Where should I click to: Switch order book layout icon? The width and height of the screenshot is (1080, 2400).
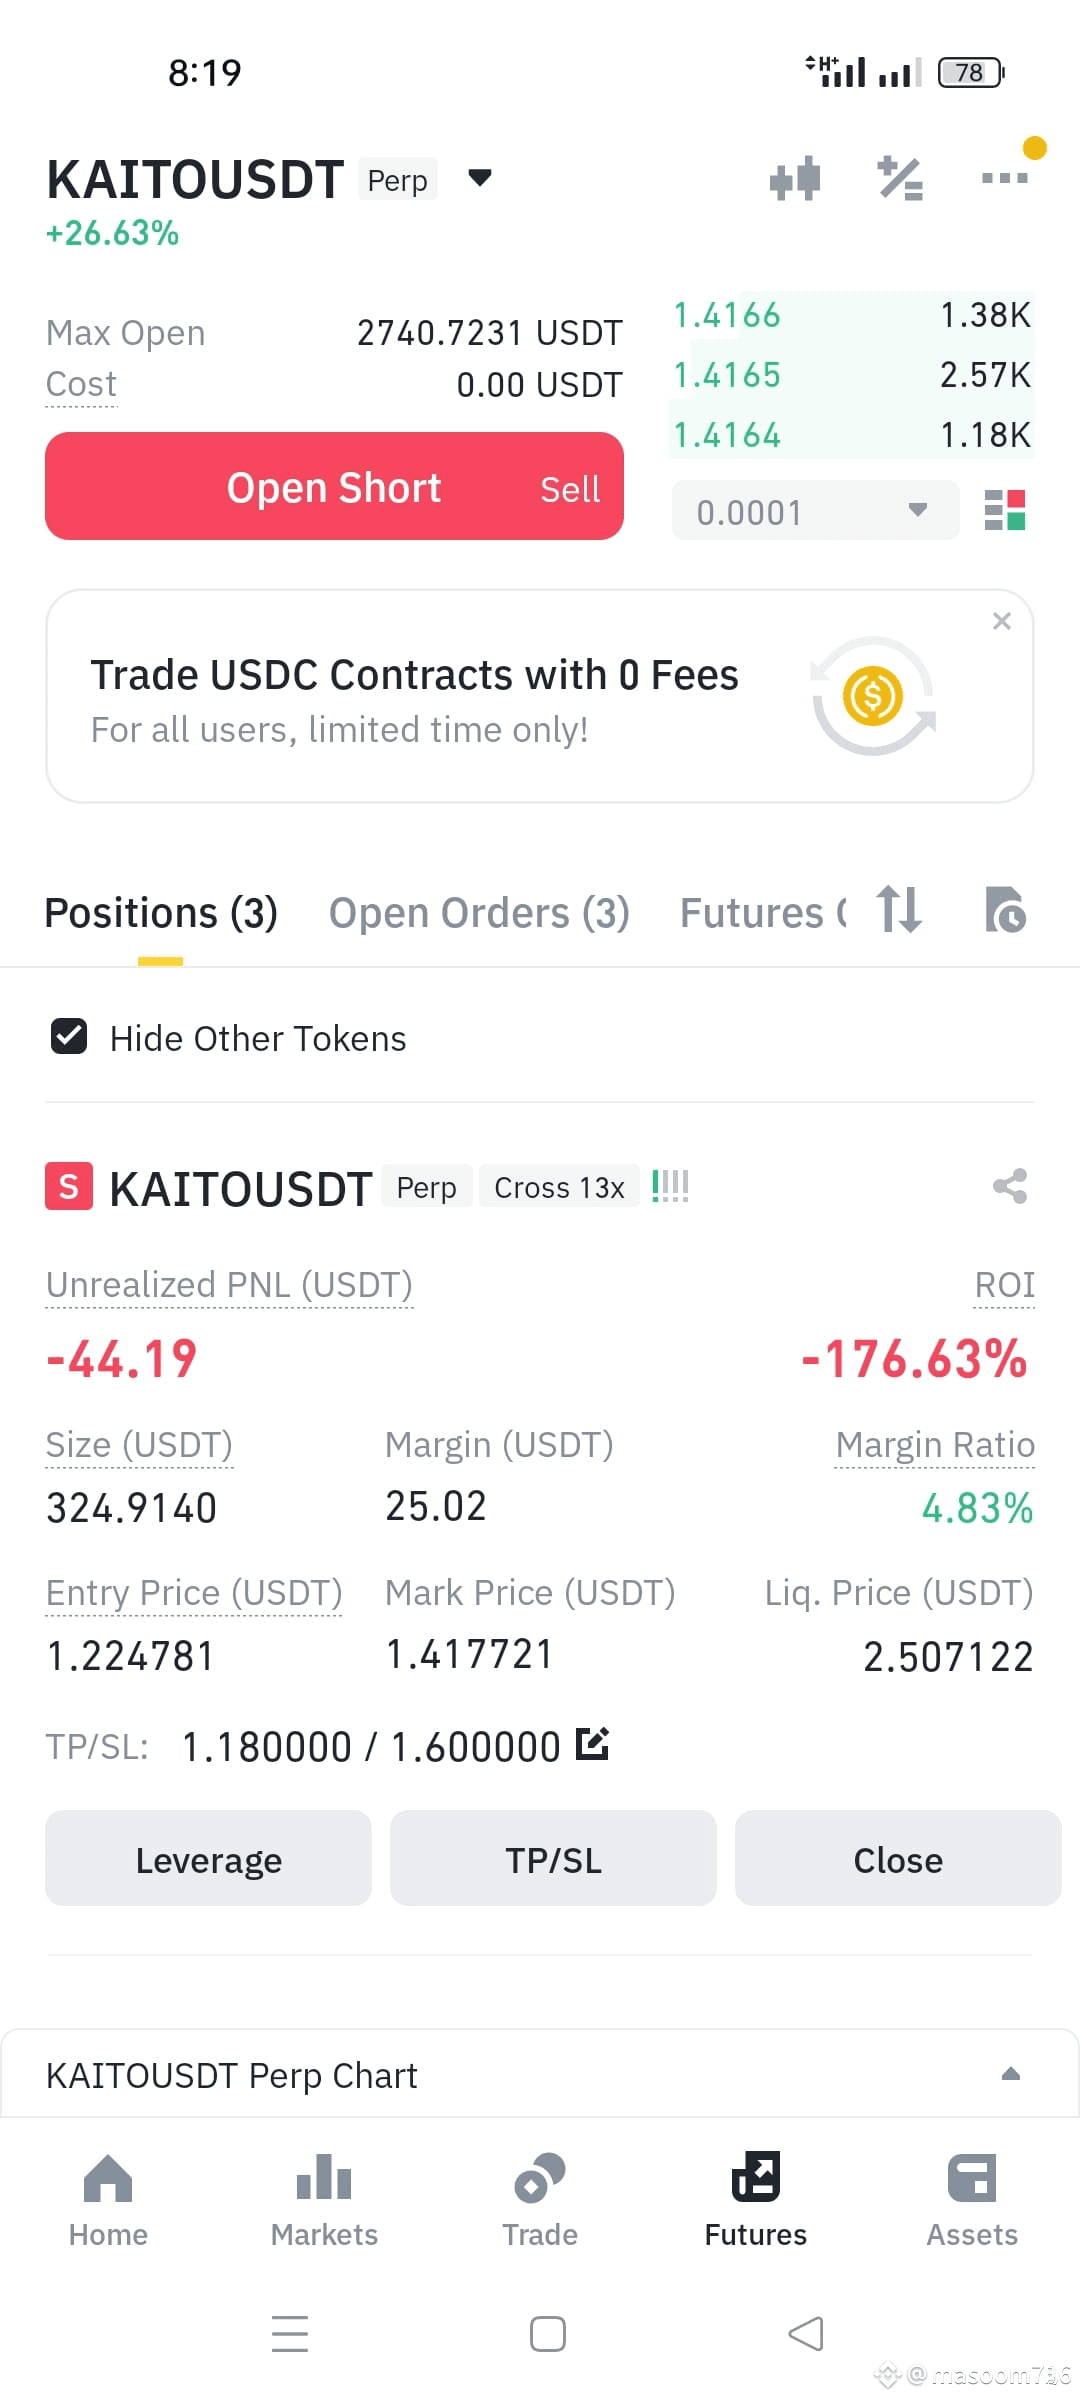(x=1005, y=510)
